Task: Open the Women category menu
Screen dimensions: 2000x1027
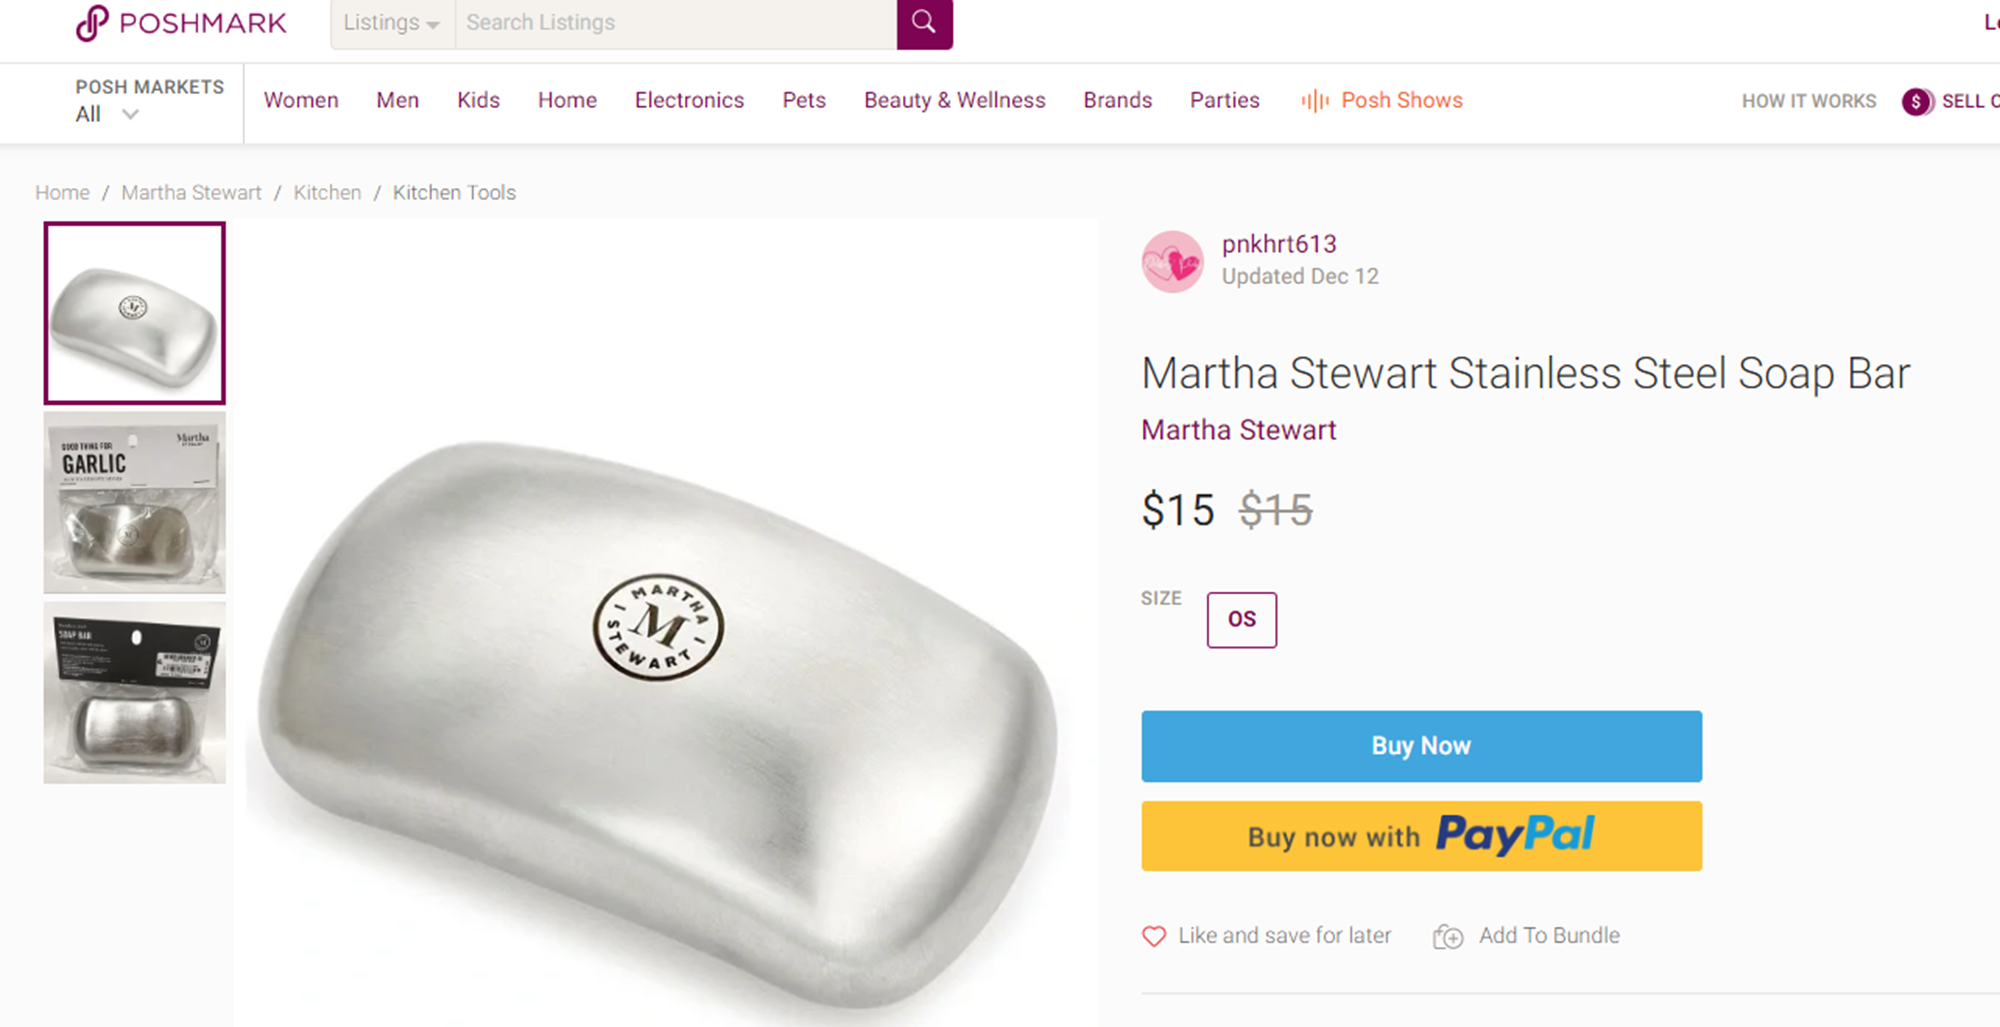Action: coord(301,101)
